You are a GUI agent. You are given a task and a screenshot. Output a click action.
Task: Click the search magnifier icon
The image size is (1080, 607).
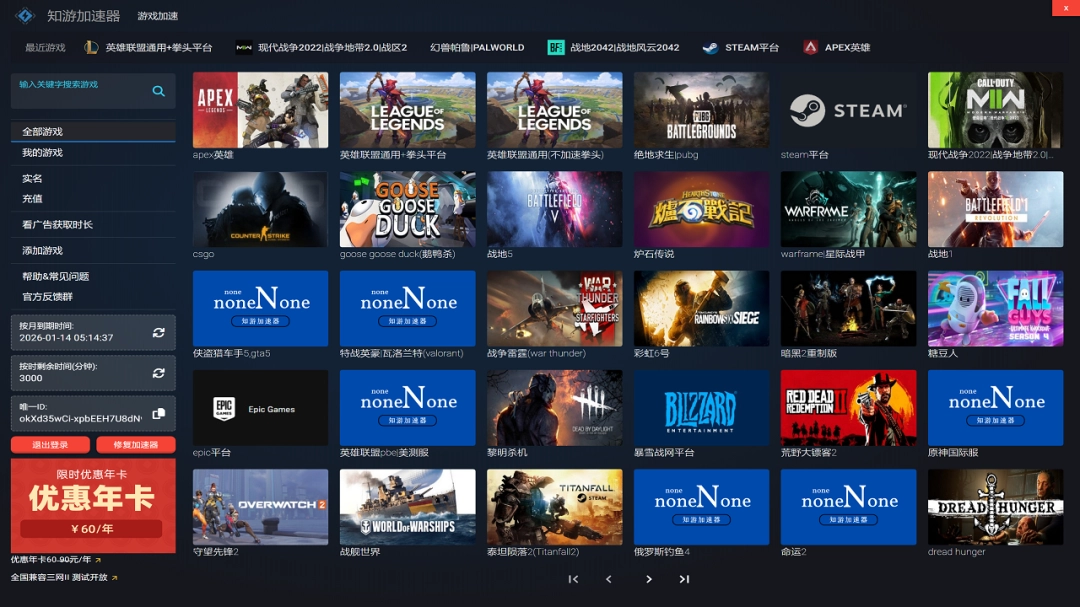[158, 91]
